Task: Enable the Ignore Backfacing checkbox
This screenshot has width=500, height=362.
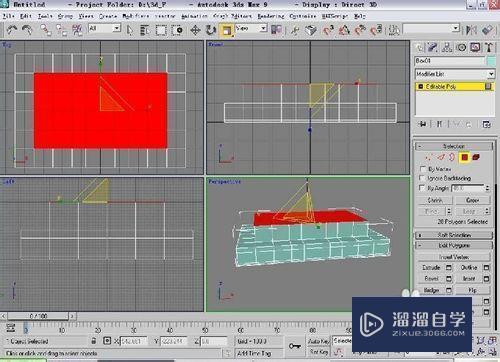Action: pos(423,178)
